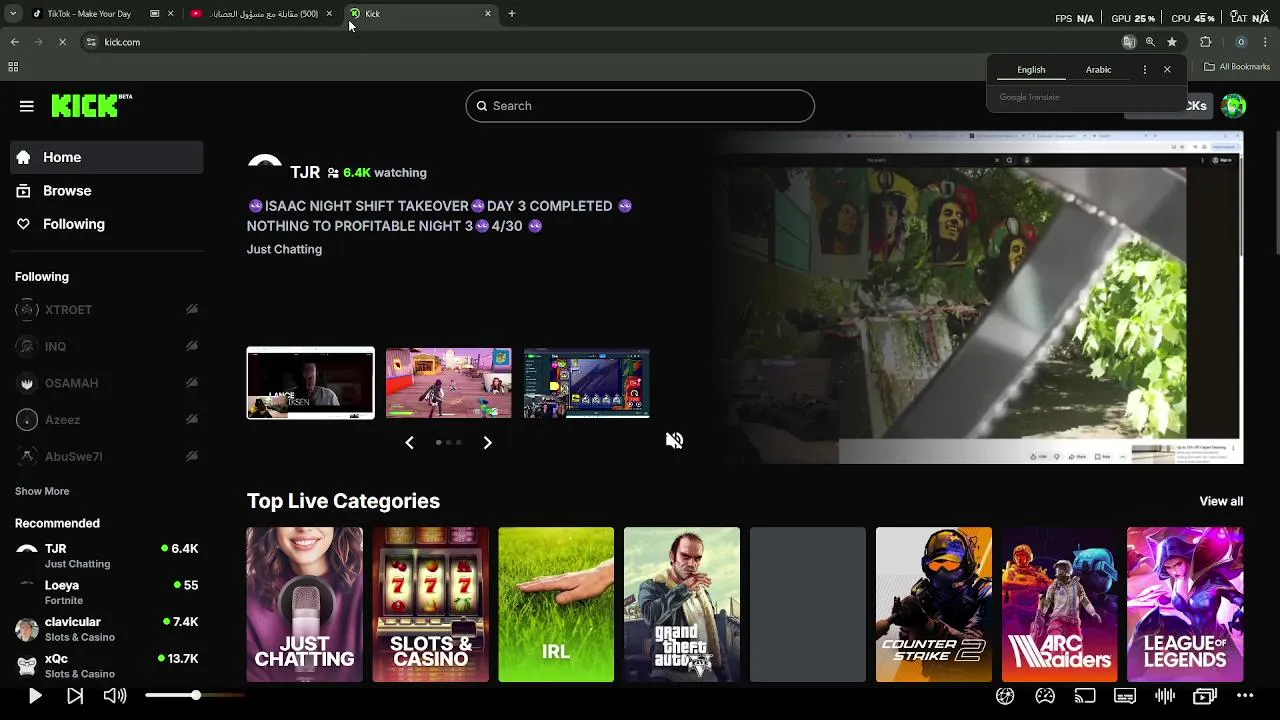The image size is (1280, 720).
Task: Select Arabic in Google Translate popup
Action: pos(1098,70)
